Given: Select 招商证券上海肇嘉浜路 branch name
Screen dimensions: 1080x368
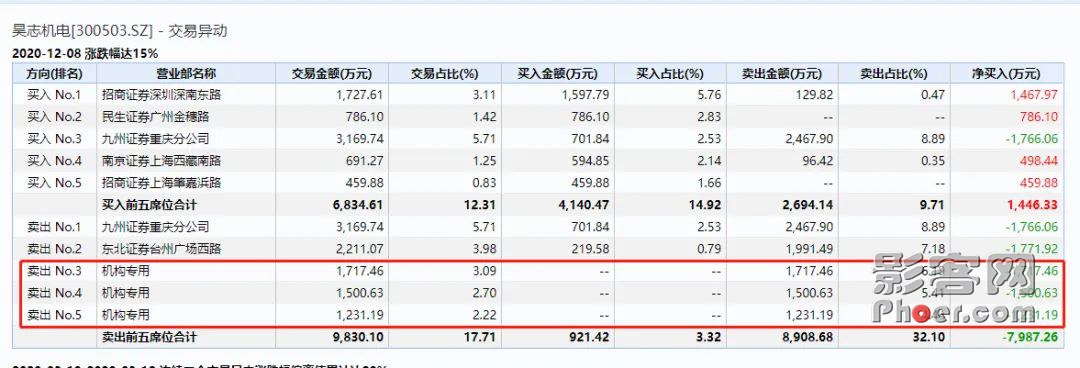Looking at the screenshot, I should [x=161, y=183].
